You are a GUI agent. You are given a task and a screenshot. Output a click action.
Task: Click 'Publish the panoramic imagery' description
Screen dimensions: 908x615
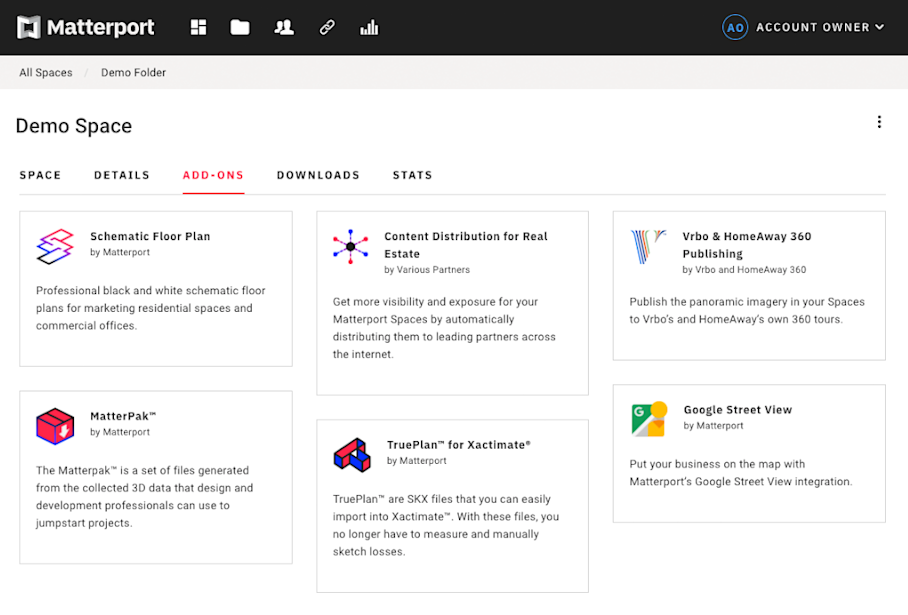[747, 310]
